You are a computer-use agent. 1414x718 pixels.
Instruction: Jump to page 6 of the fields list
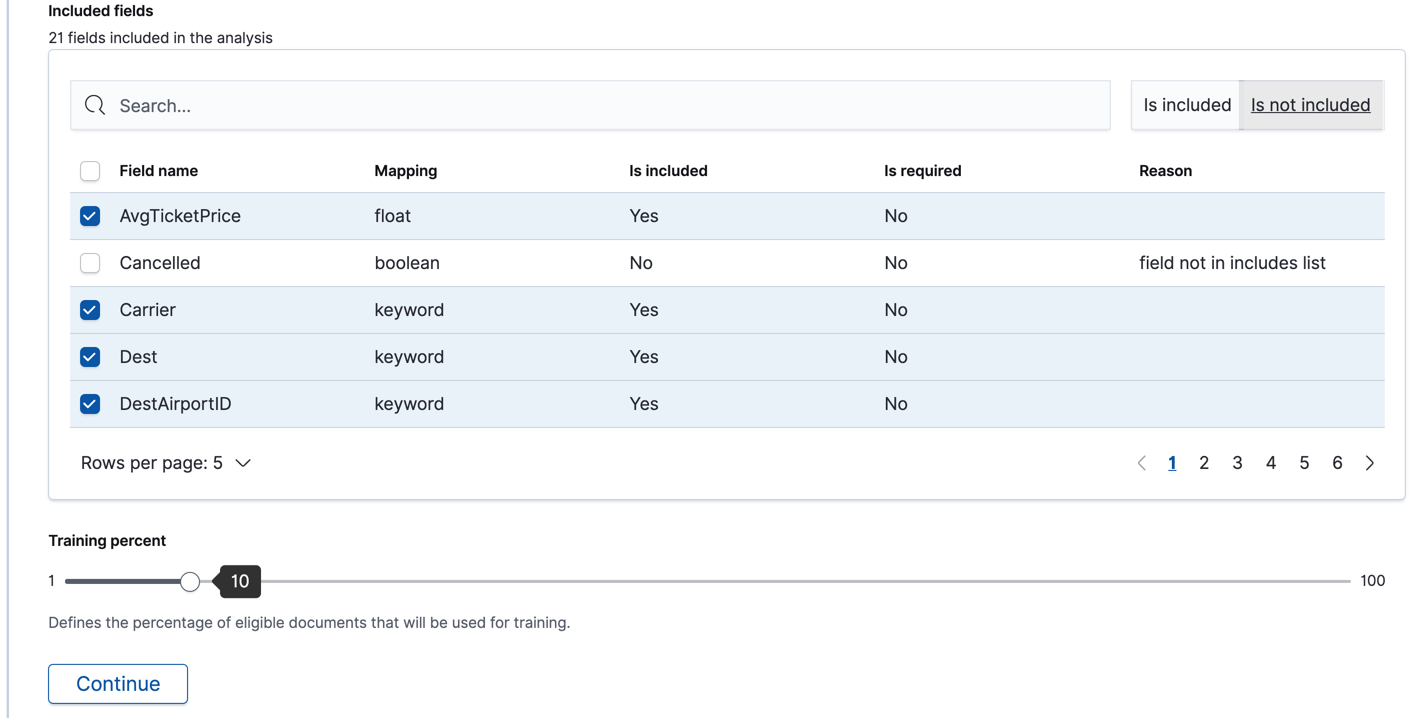(1337, 462)
